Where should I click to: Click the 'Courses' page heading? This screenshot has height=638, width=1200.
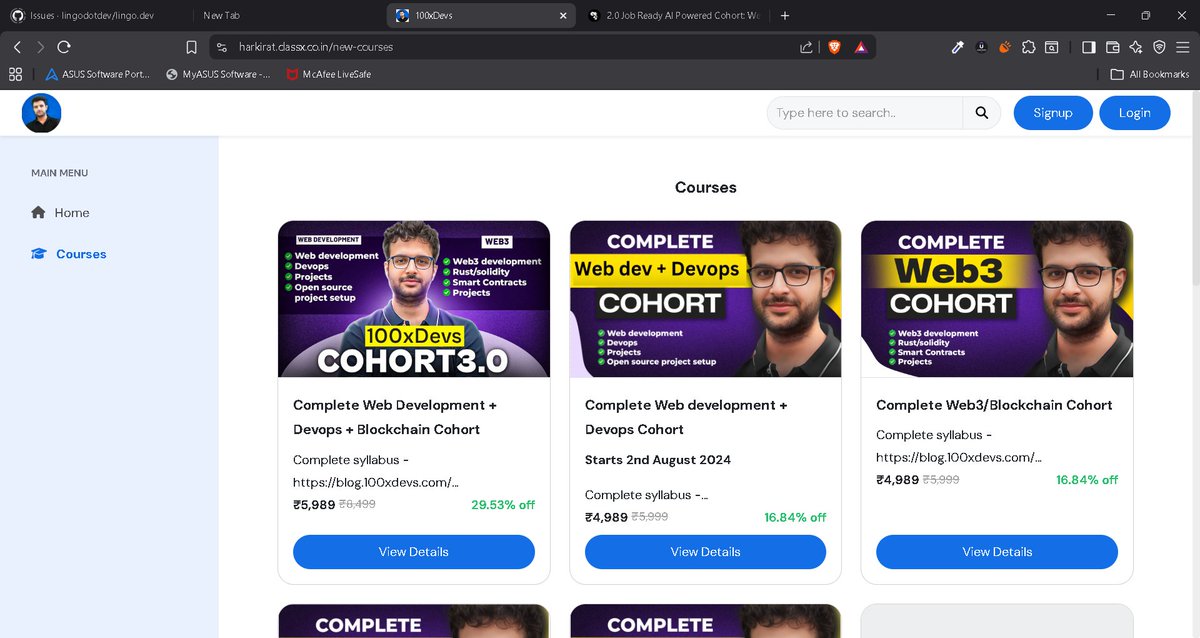pyautogui.click(x=706, y=187)
